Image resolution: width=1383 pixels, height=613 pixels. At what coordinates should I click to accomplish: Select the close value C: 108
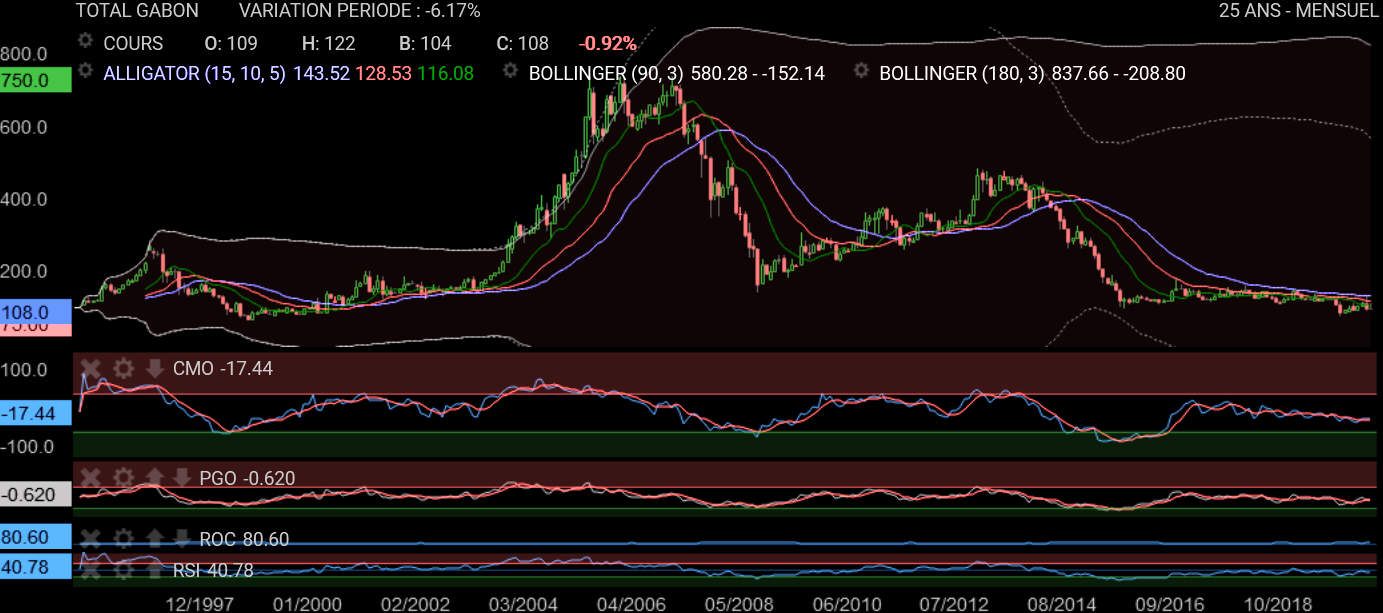coord(522,43)
